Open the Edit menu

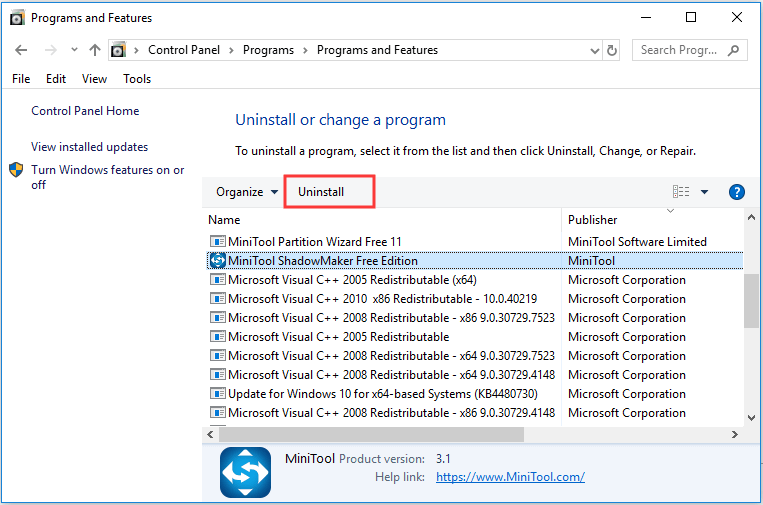(56, 79)
